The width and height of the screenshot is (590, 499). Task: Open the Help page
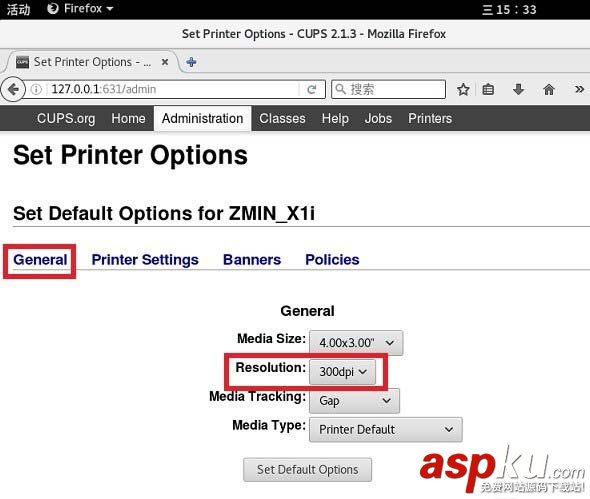[335, 119]
